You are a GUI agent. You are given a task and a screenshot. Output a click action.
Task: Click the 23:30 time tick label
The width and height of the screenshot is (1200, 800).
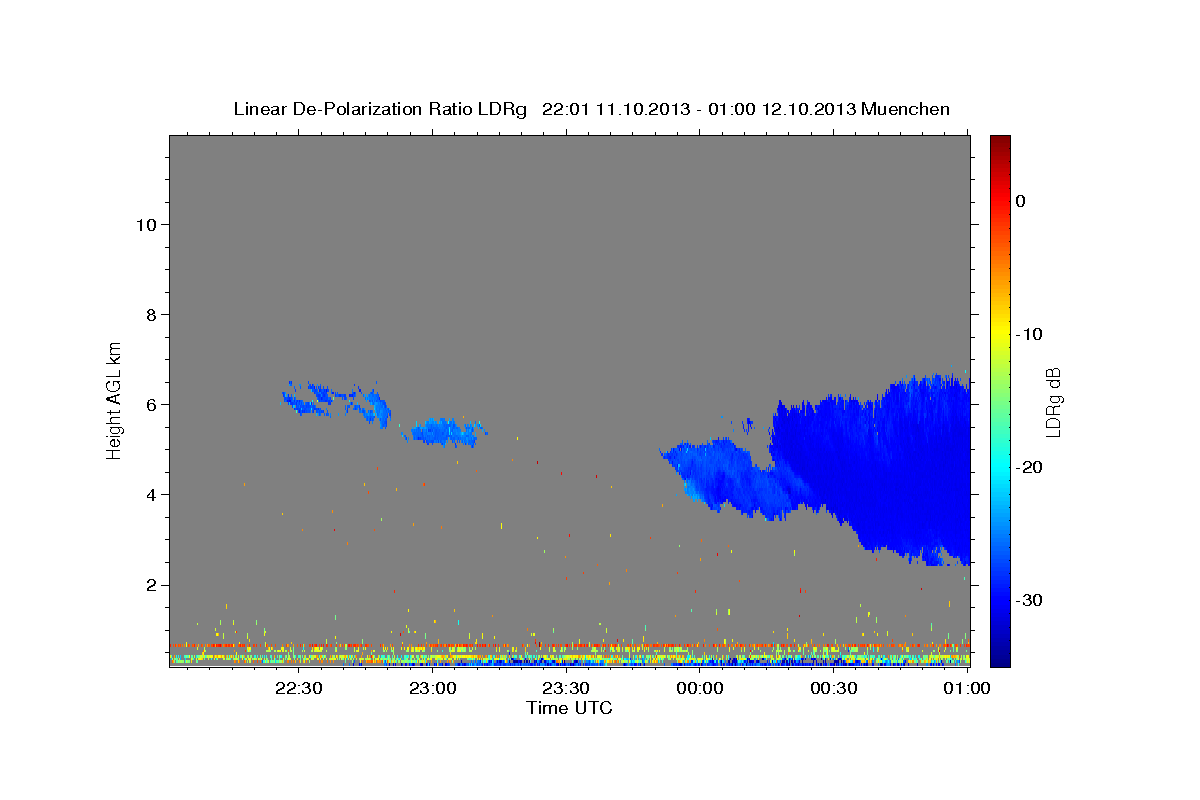566,688
